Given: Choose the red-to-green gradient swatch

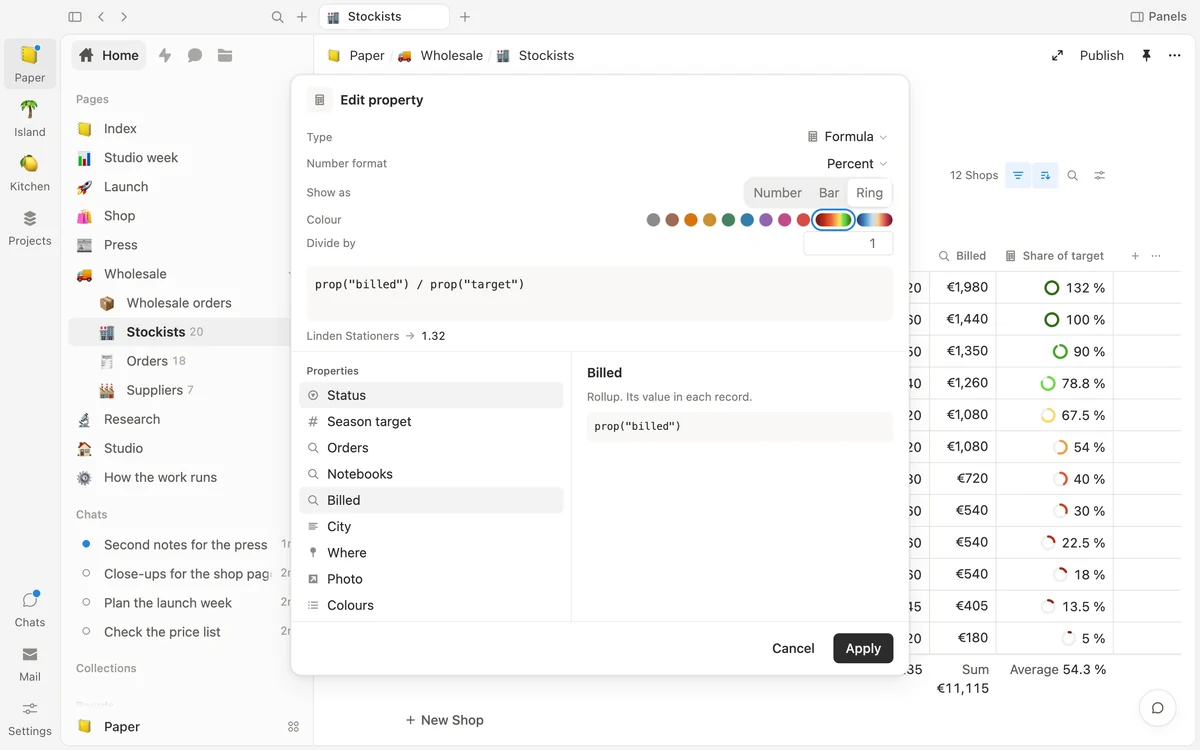Looking at the screenshot, I should pos(833,220).
